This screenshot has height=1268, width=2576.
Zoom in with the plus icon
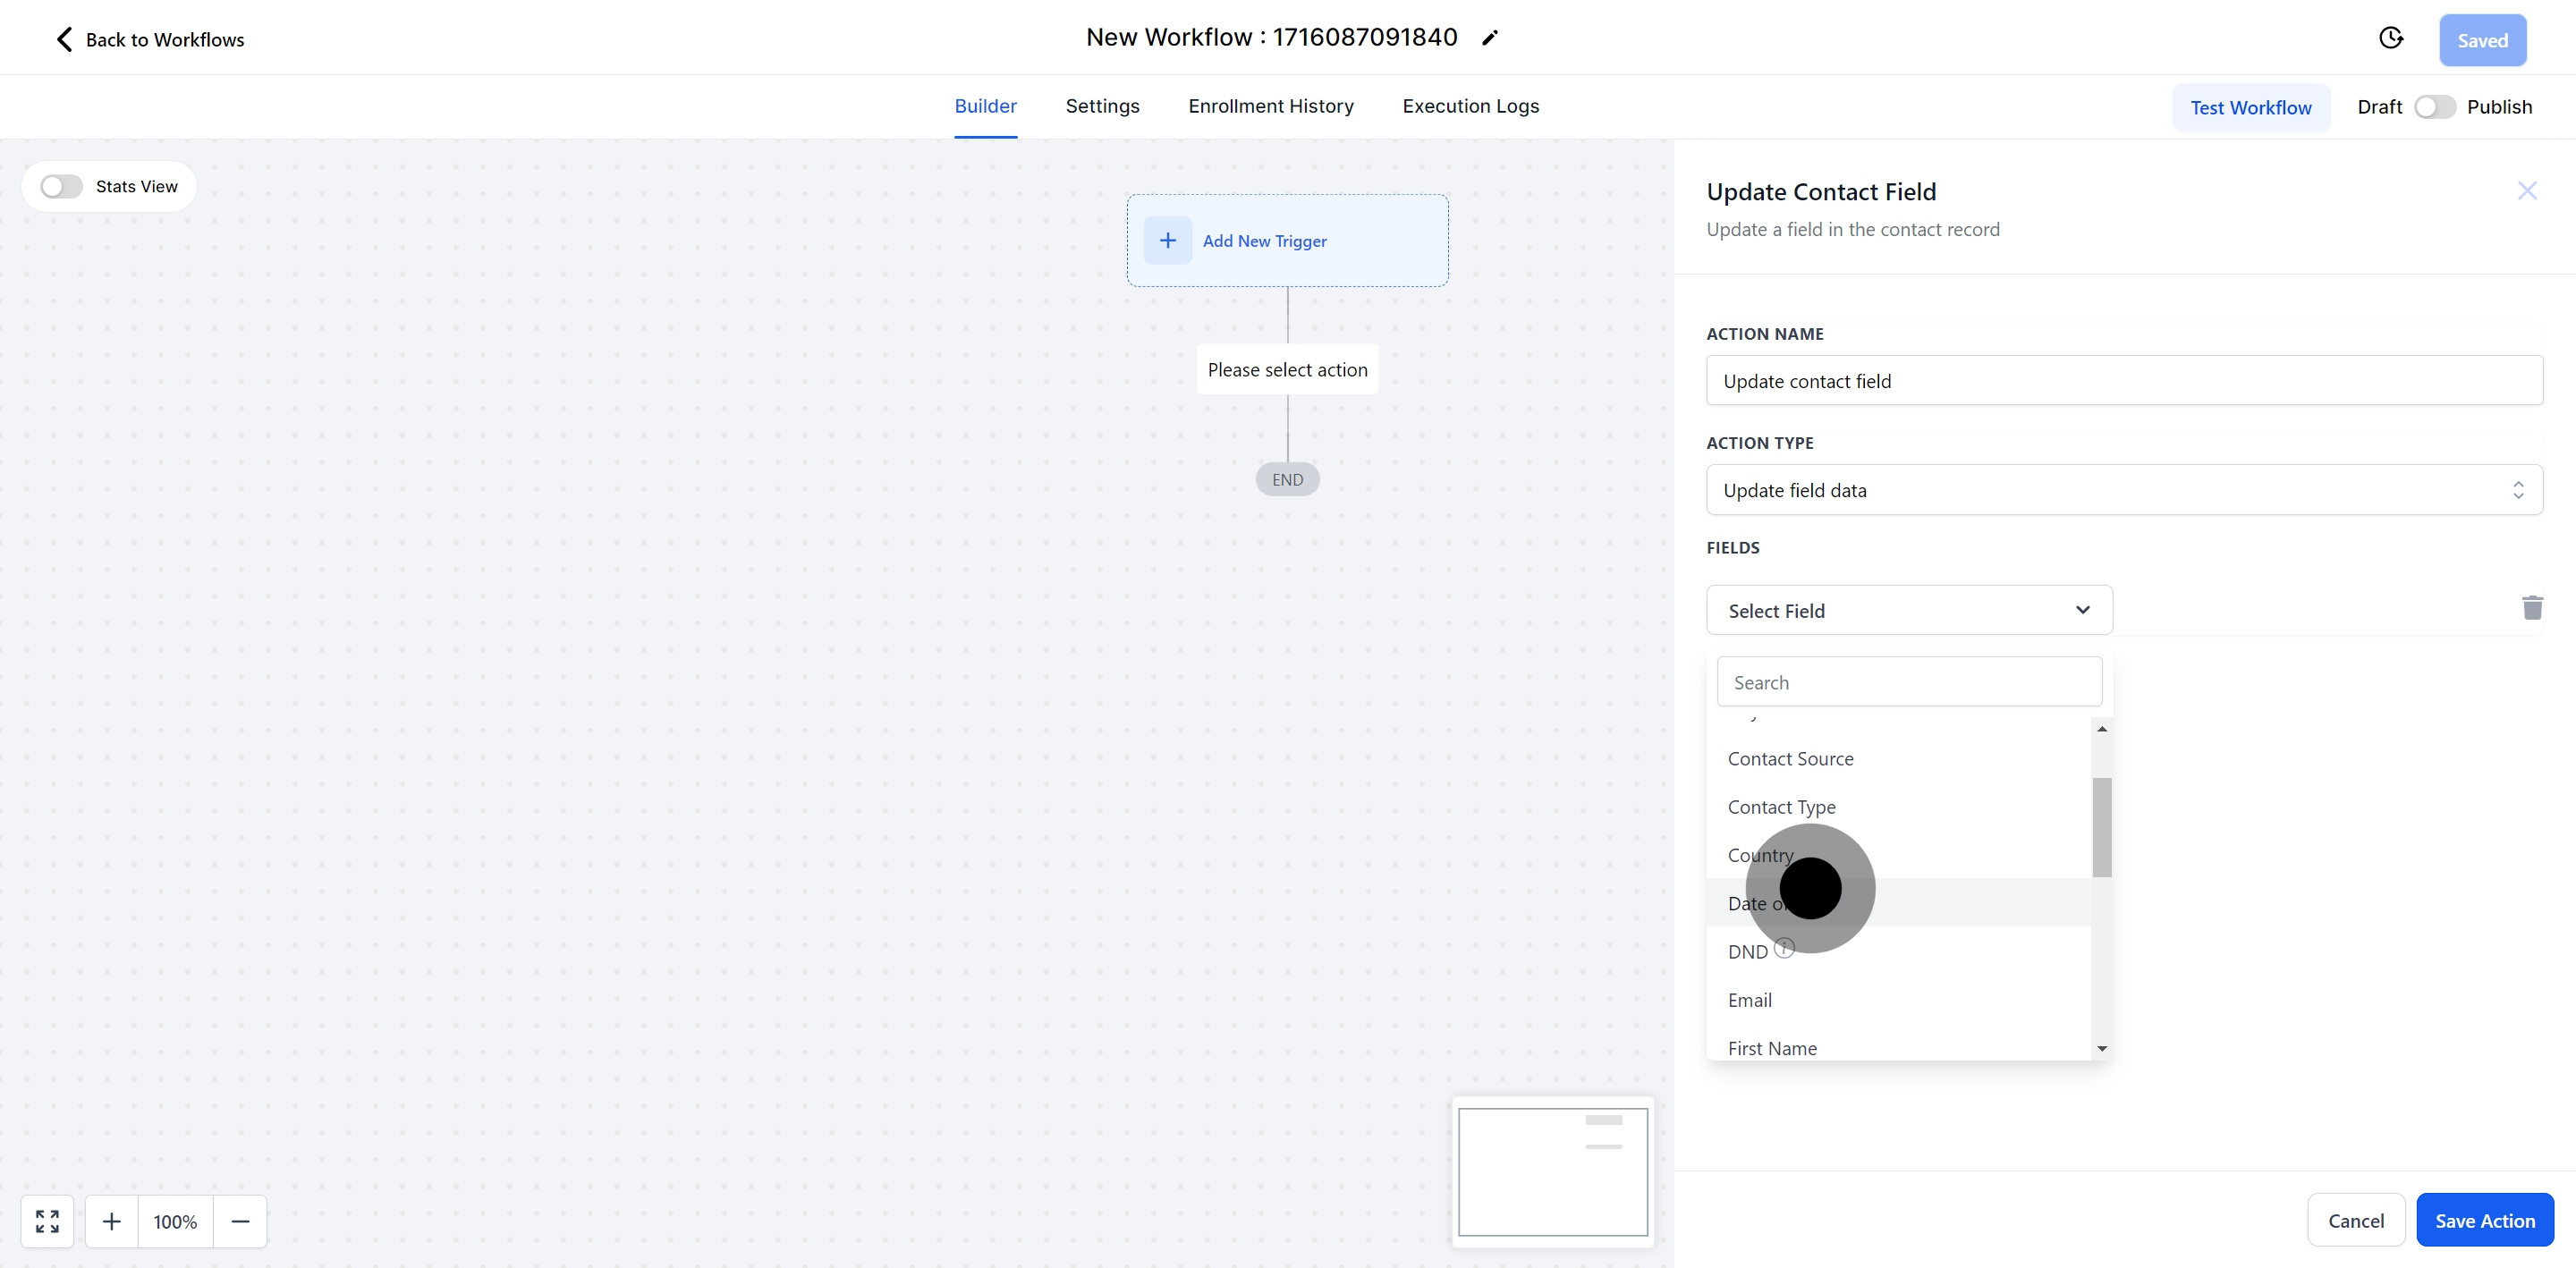click(112, 1221)
